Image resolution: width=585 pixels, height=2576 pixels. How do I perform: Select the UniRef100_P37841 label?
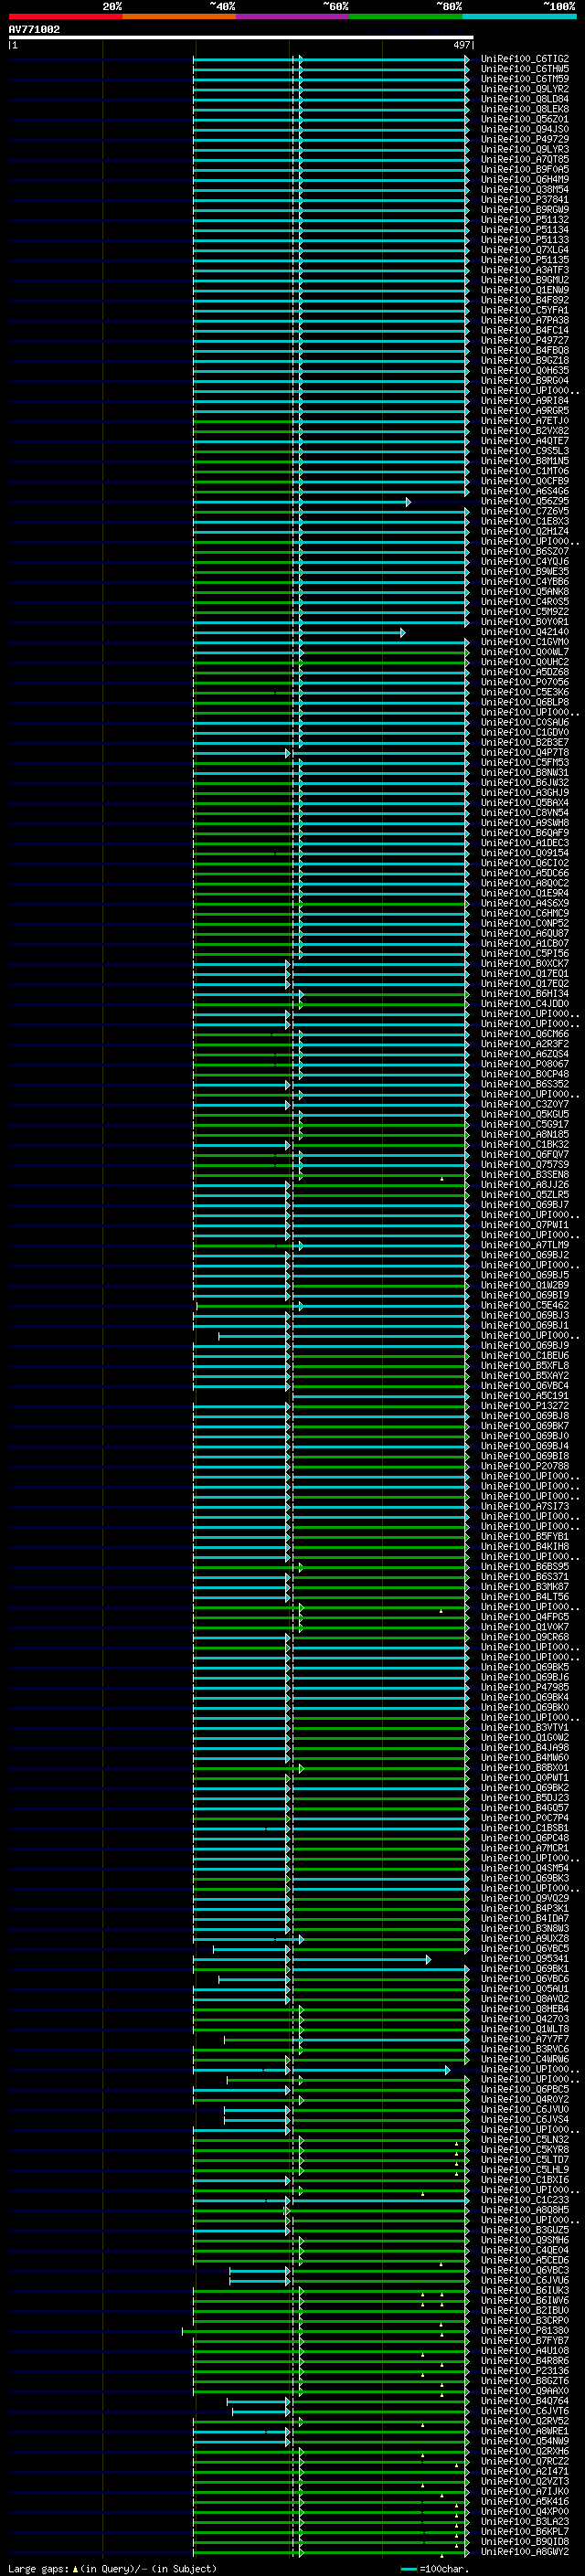click(525, 200)
